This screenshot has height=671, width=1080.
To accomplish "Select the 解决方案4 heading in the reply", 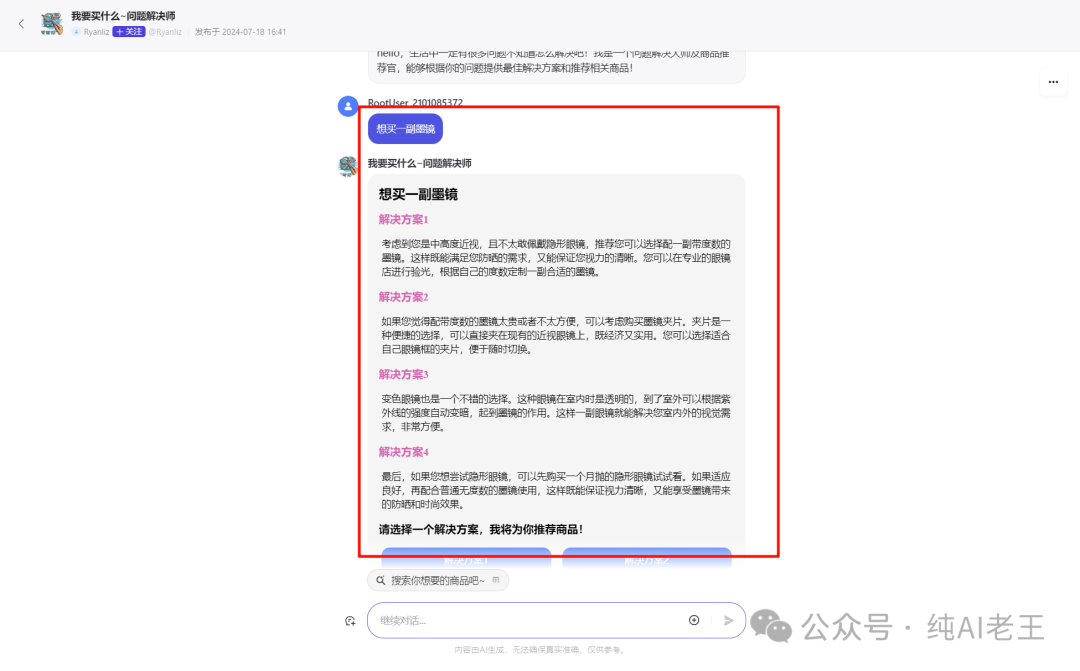I will tap(403, 452).
